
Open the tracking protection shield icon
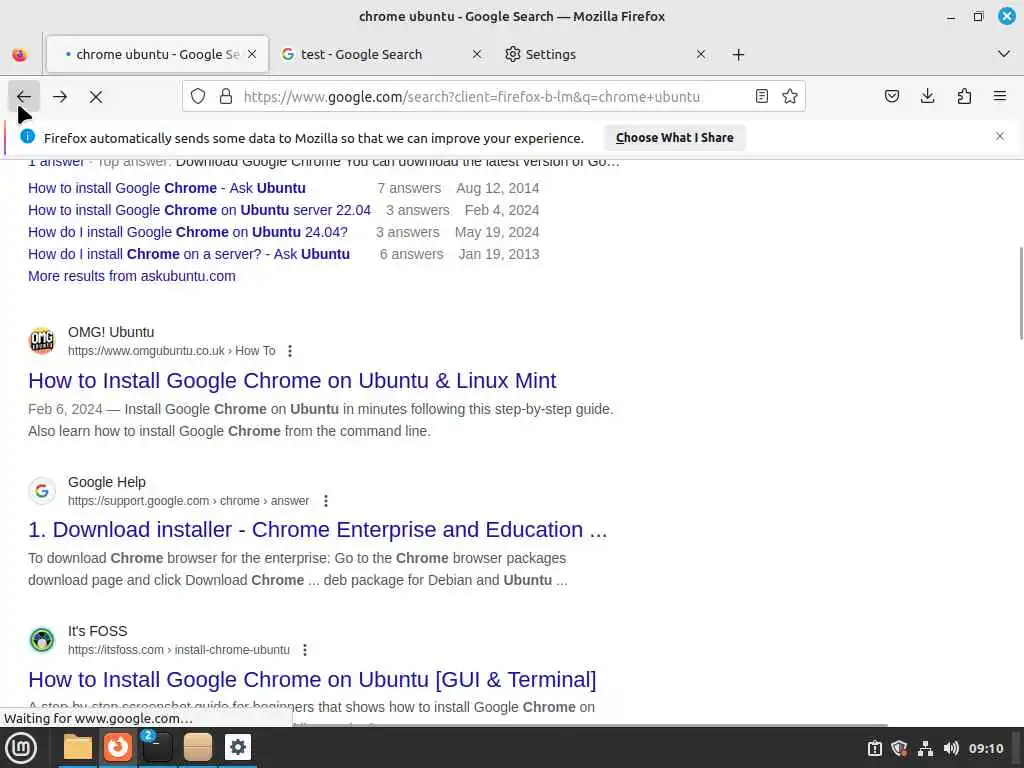point(198,97)
